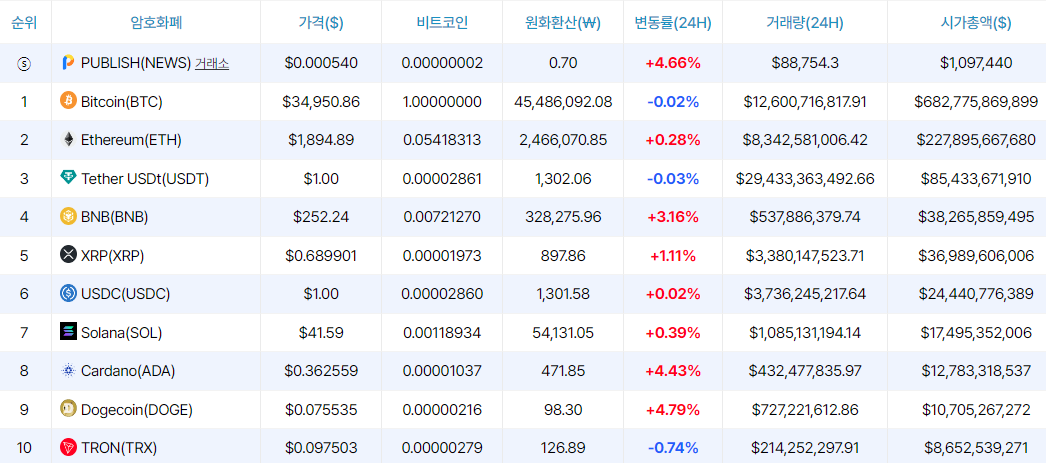Click the Dogecoin logo icon
The width and height of the screenshot is (1046, 463).
68,408
